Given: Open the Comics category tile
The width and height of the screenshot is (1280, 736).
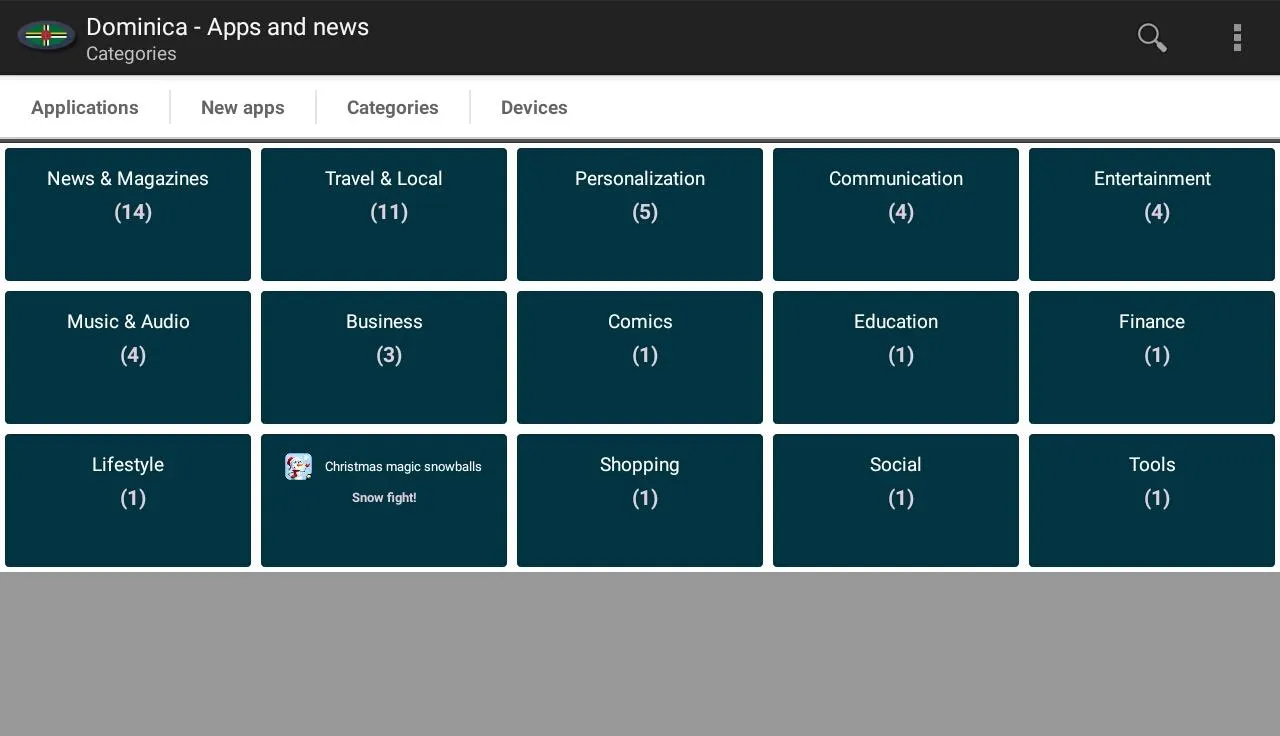Looking at the screenshot, I should (x=640, y=357).
